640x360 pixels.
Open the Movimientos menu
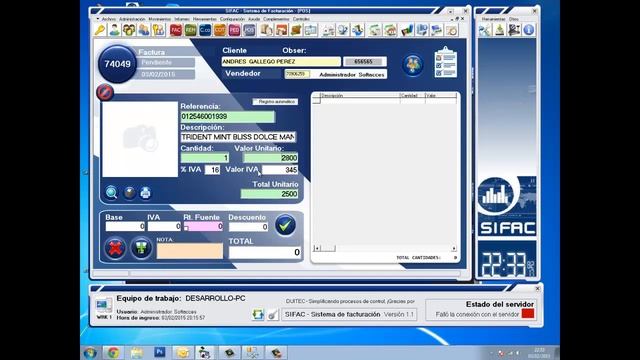click(160, 19)
